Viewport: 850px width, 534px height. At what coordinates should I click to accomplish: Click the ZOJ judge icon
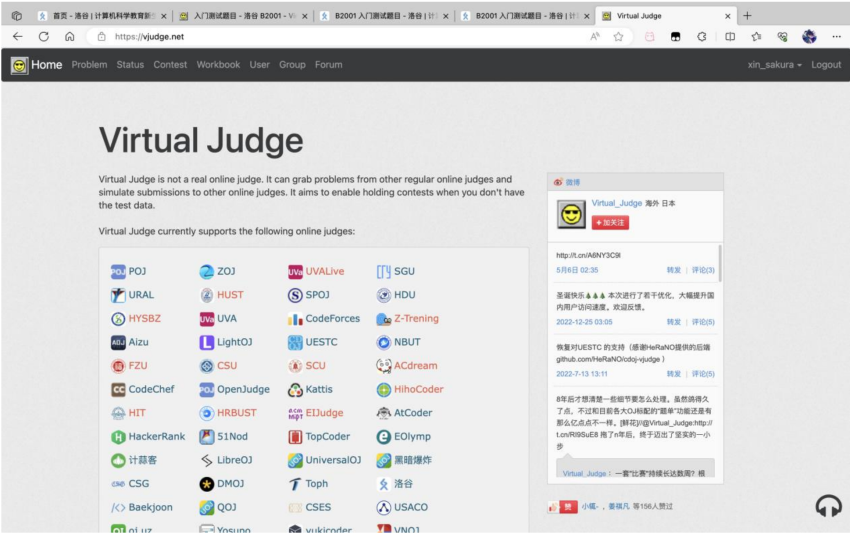pyautogui.click(x=207, y=272)
